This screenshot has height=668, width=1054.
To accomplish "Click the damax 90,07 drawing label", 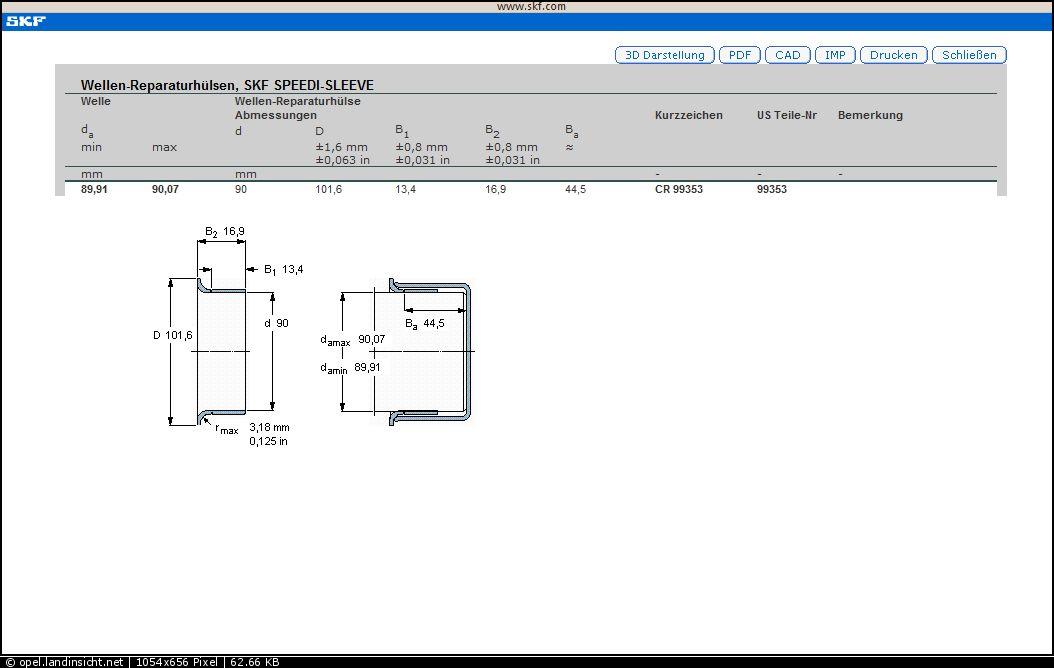I will point(353,341).
